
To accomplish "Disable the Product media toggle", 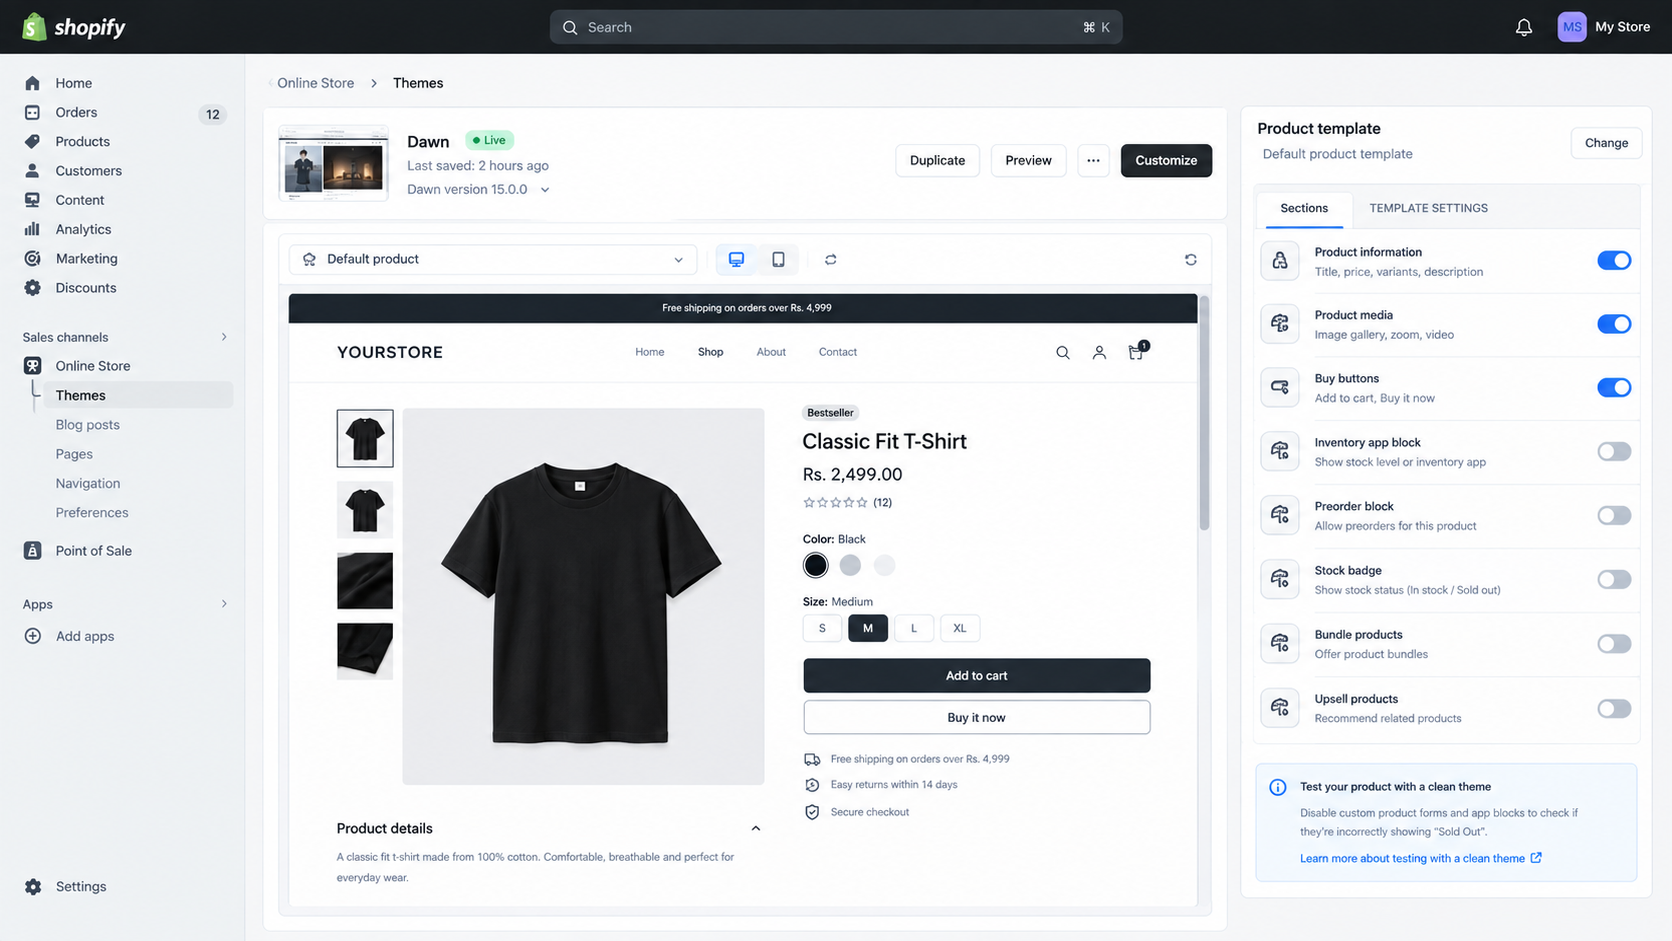I will pyautogui.click(x=1613, y=324).
